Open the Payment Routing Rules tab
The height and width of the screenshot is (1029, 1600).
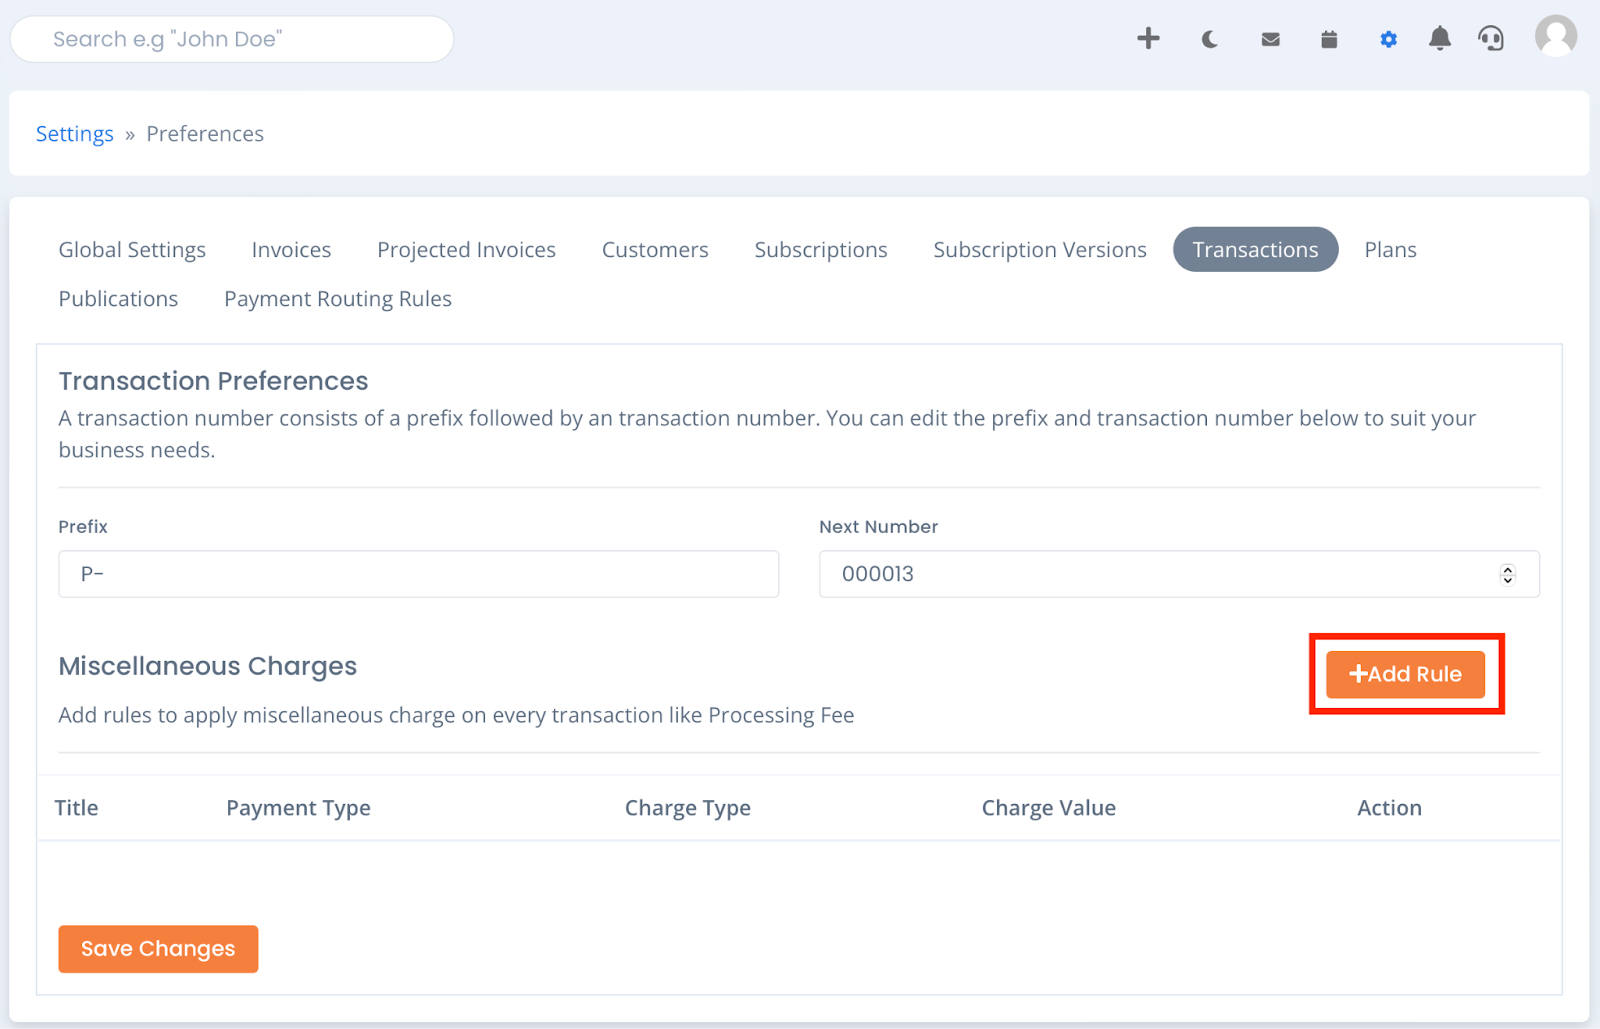point(337,298)
